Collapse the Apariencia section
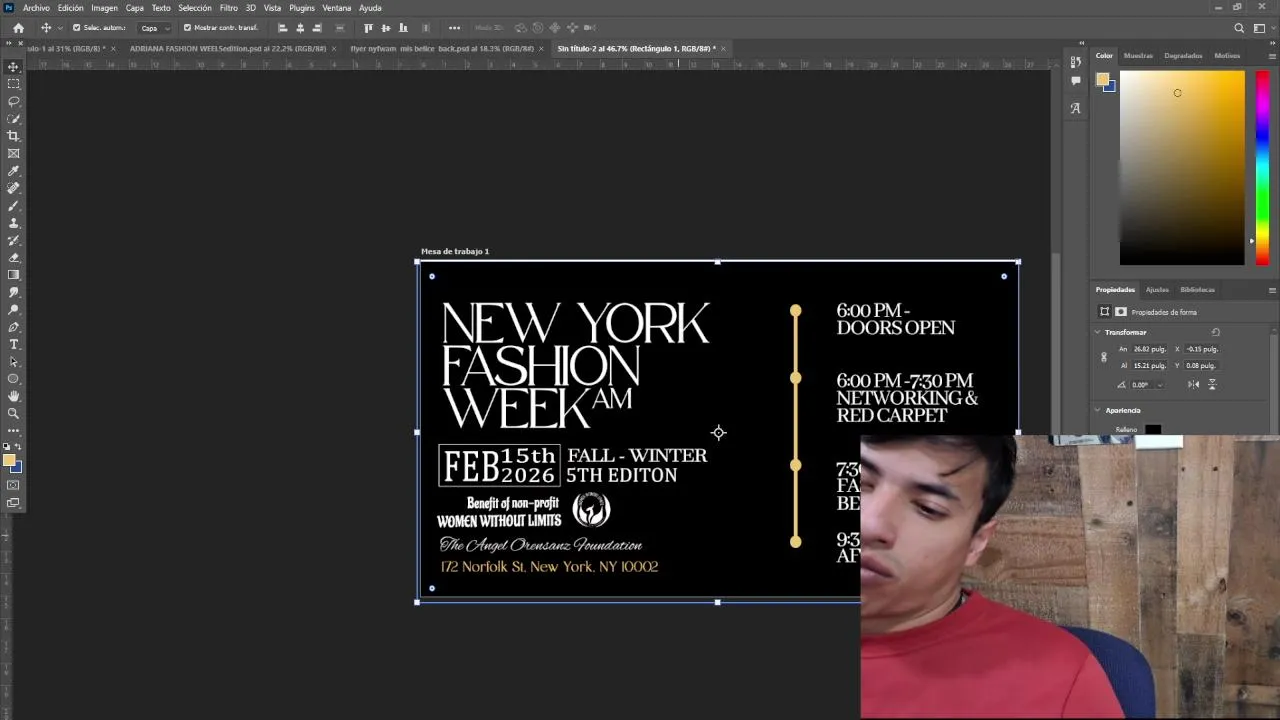This screenshot has height=720, width=1280. pyautogui.click(x=1097, y=410)
